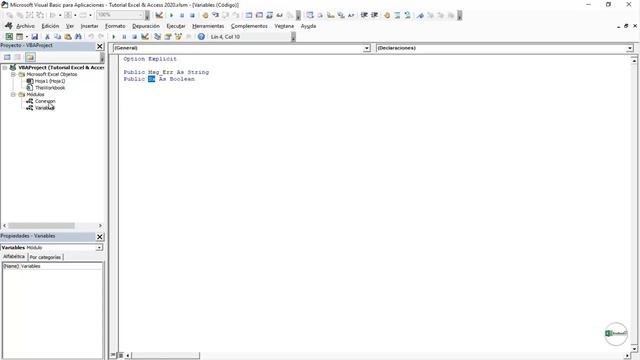640x360 pixels.
Task: Collapse Microsoft Excel Objetos folder
Action: tap(13, 75)
